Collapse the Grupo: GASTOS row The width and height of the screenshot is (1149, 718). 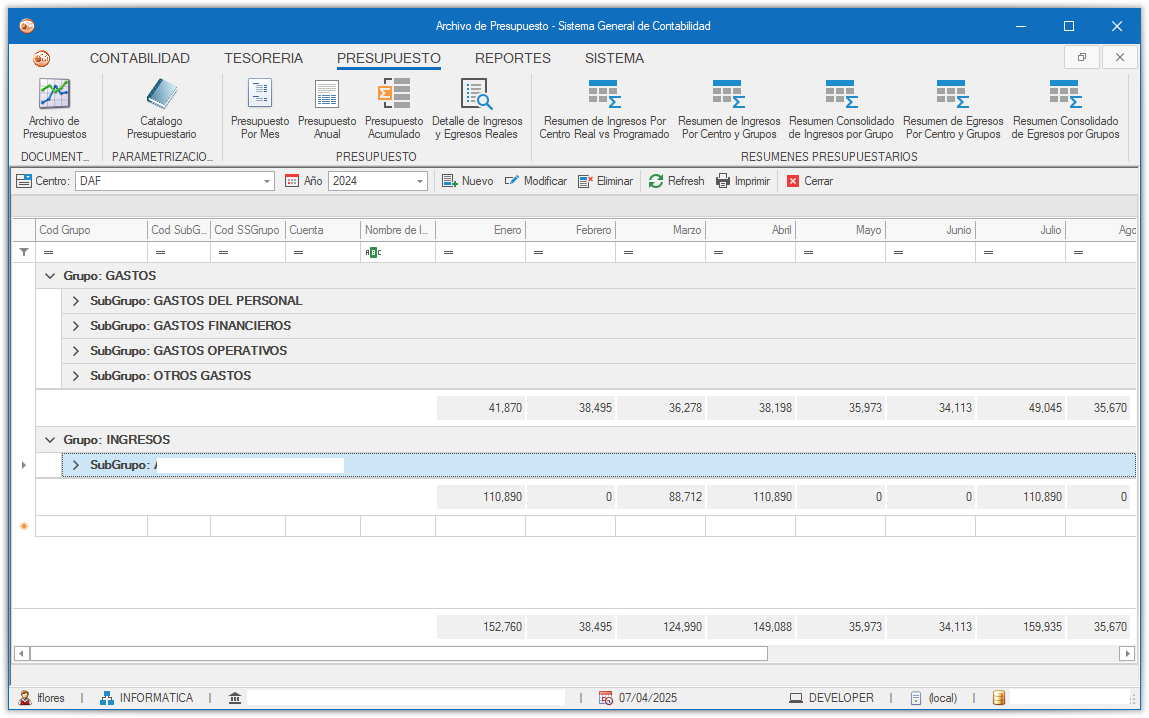click(x=50, y=276)
